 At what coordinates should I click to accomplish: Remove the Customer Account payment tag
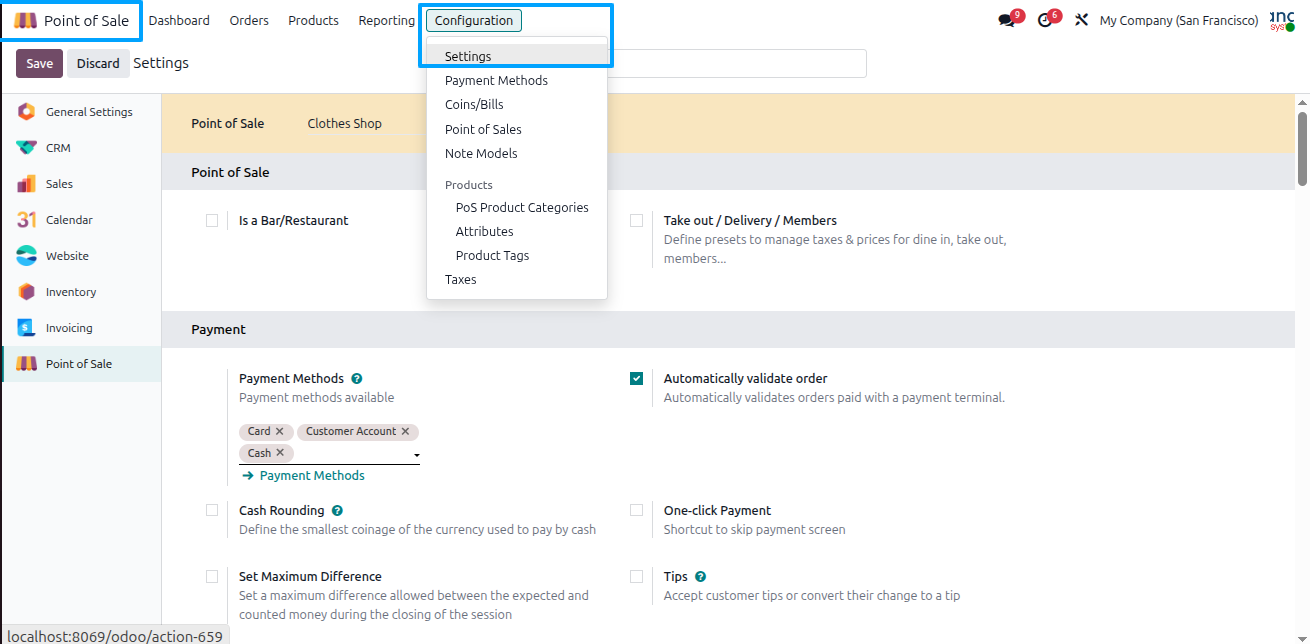coord(405,431)
